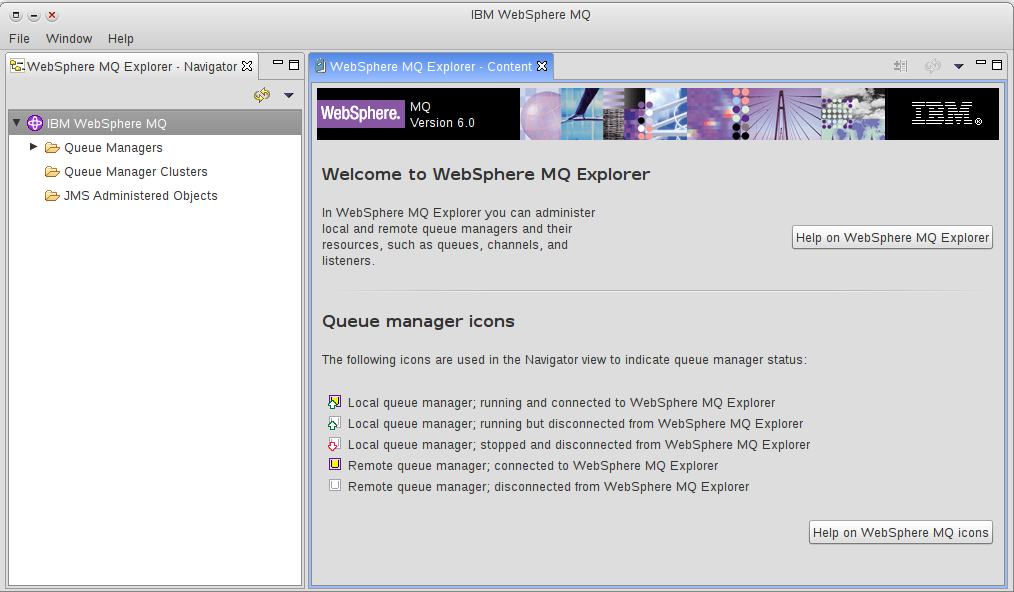The width and height of the screenshot is (1014, 592).
Task: Select the IBM WebSphere MQ root label
Action: 107,123
